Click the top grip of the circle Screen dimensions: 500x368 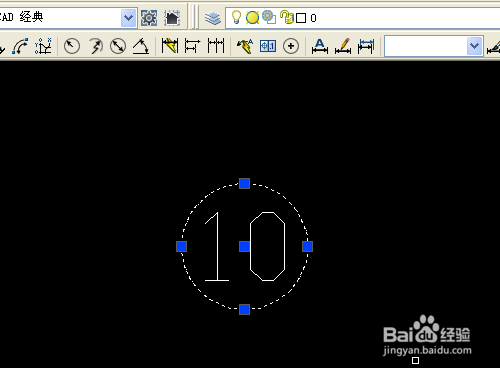[x=245, y=183]
